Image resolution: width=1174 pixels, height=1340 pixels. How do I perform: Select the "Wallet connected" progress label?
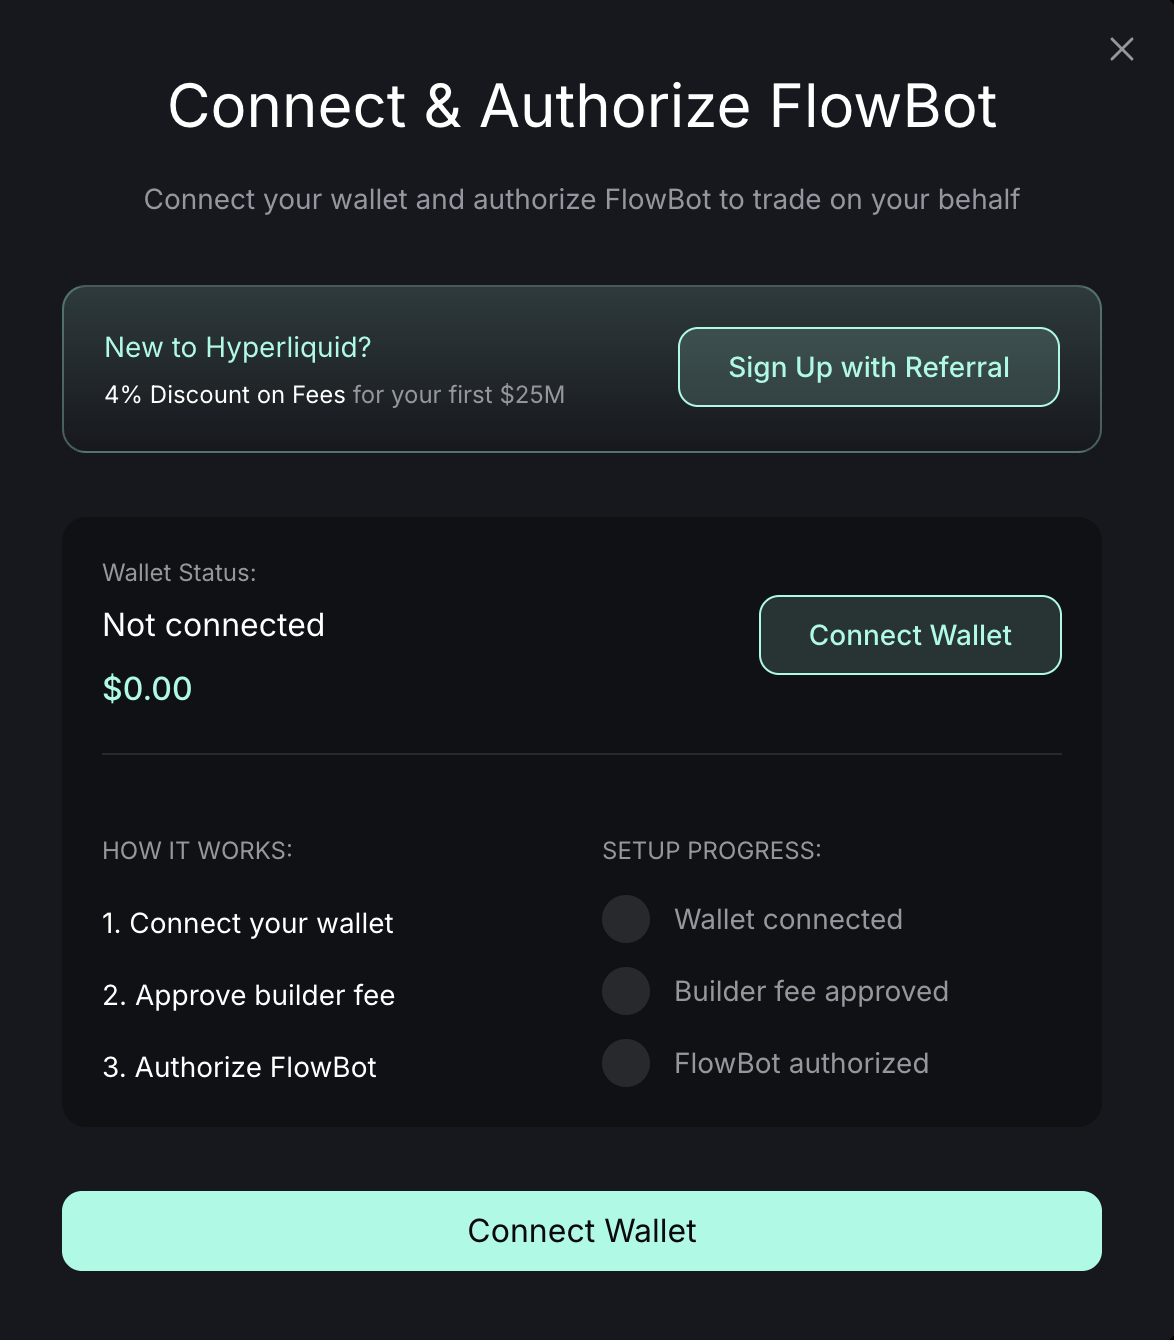[x=788, y=919]
